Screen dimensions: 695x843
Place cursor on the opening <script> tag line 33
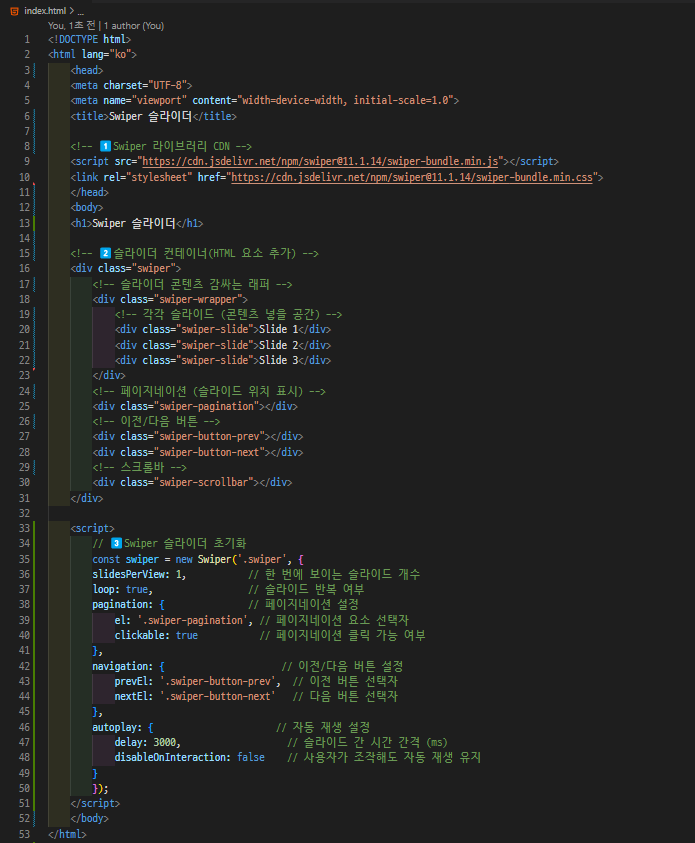92,528
